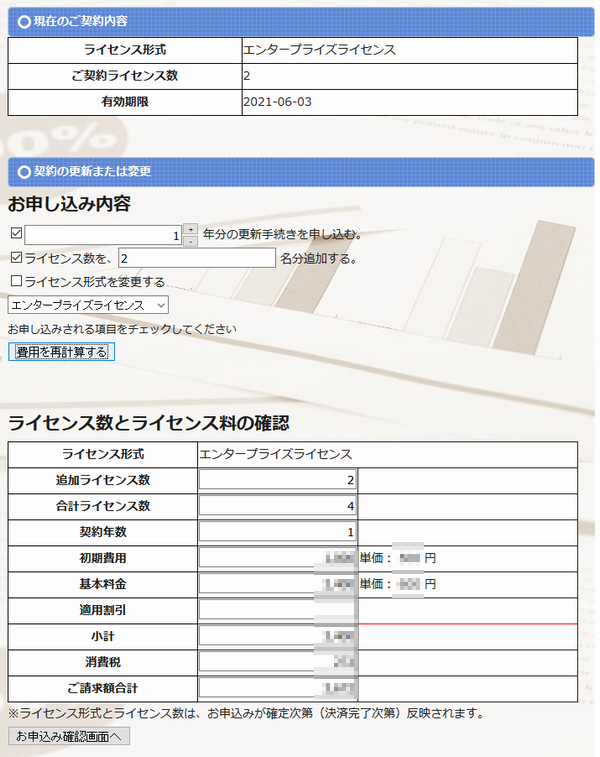Enable the ライセンス形式を変更する checkbox
This screenshot has height=757, width=600.
[x=15, y=281]
